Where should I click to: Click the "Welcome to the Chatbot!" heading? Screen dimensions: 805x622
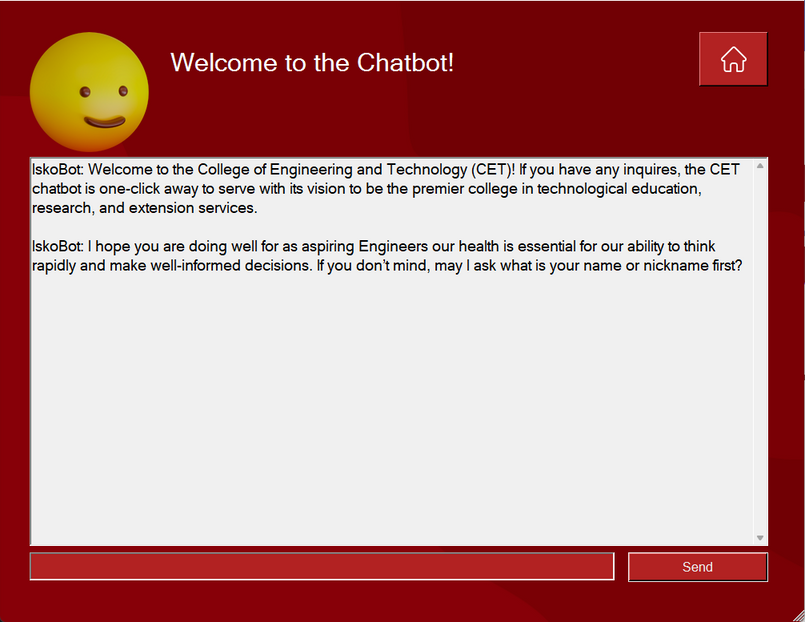tap(312, 62)
